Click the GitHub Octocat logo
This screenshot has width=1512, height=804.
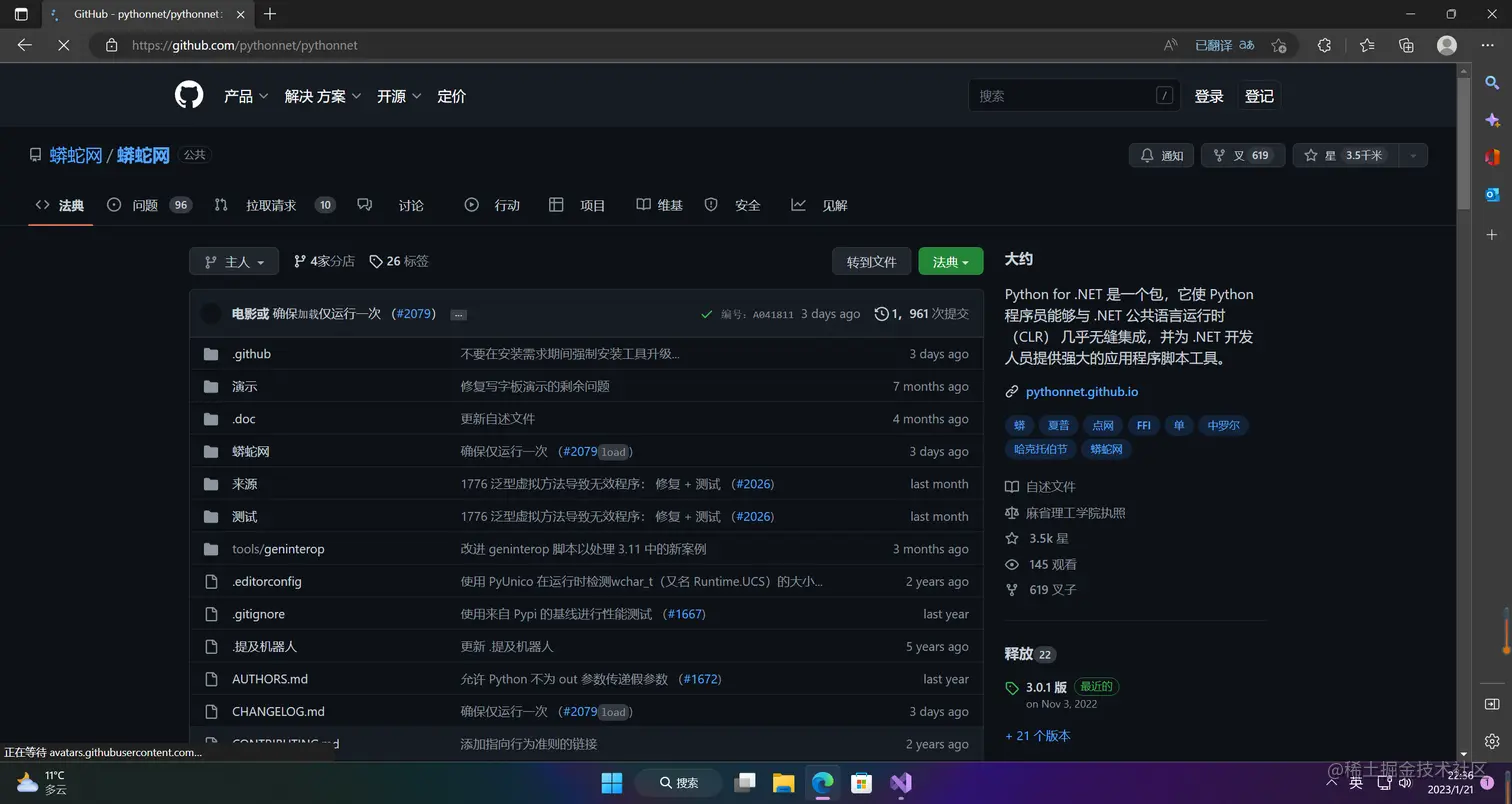pos(189,96)
